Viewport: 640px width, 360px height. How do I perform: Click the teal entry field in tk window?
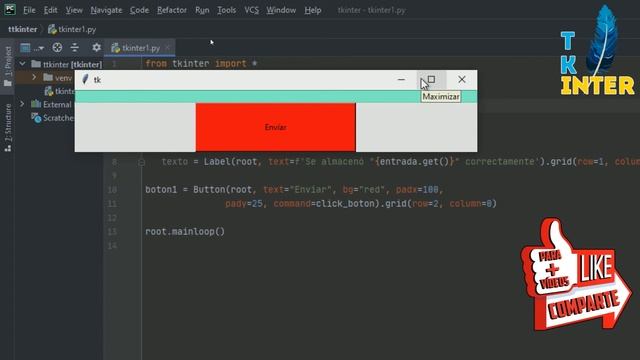276,96
